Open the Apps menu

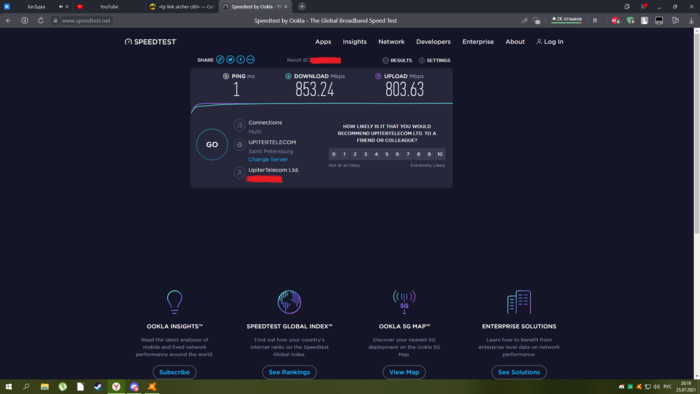coord(323,41)
